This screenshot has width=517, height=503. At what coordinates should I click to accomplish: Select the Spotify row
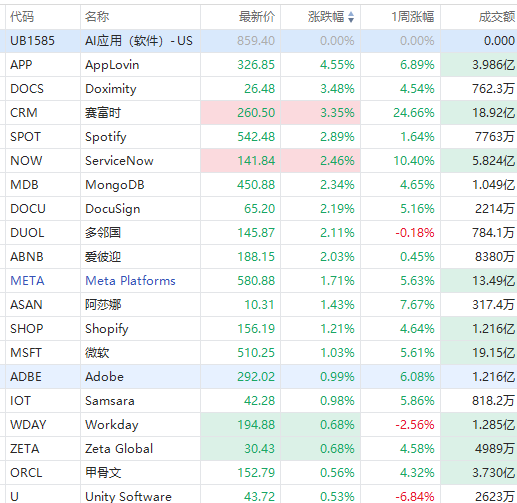[258, 137]
